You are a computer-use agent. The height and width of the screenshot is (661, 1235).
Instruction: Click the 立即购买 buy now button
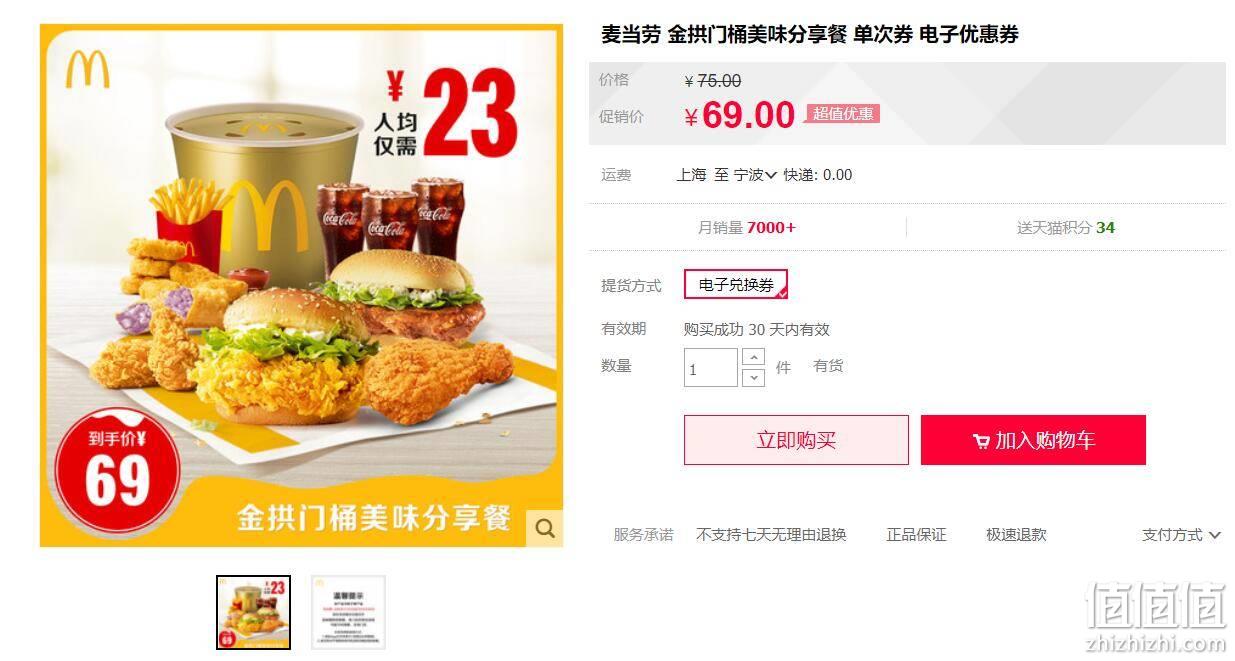pos(796,440)
